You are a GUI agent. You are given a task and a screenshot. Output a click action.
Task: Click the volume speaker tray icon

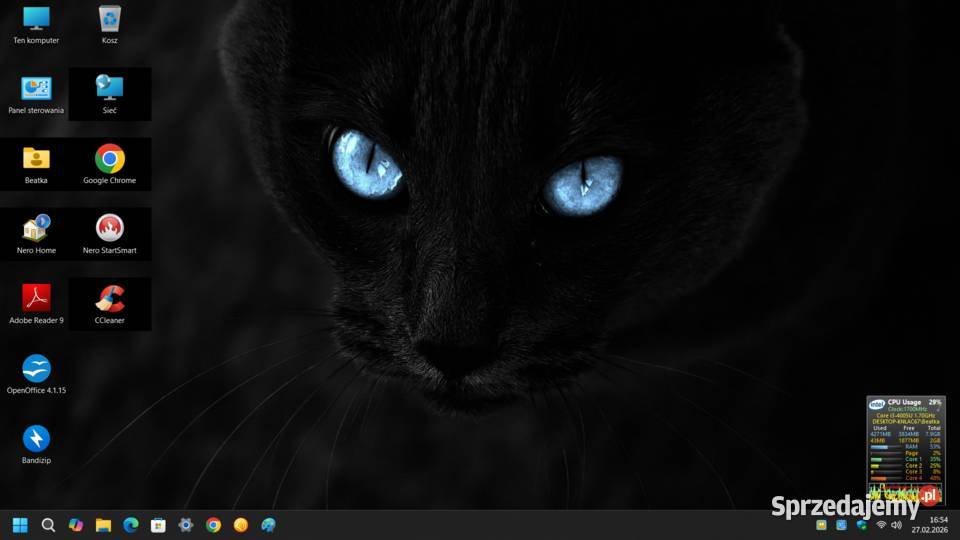click(897, 525)
